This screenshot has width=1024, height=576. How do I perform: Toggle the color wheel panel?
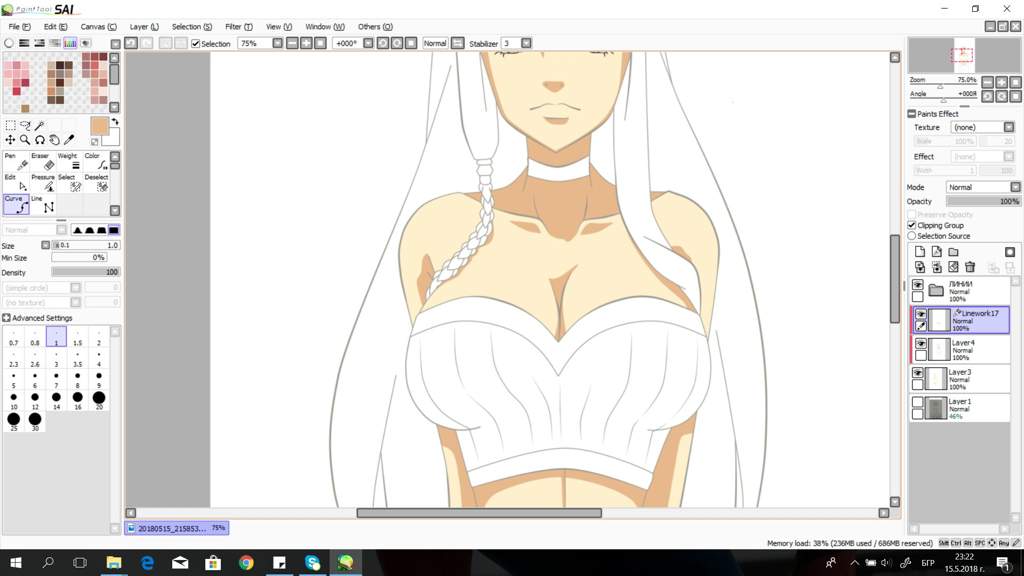click(x=9, y=43)
